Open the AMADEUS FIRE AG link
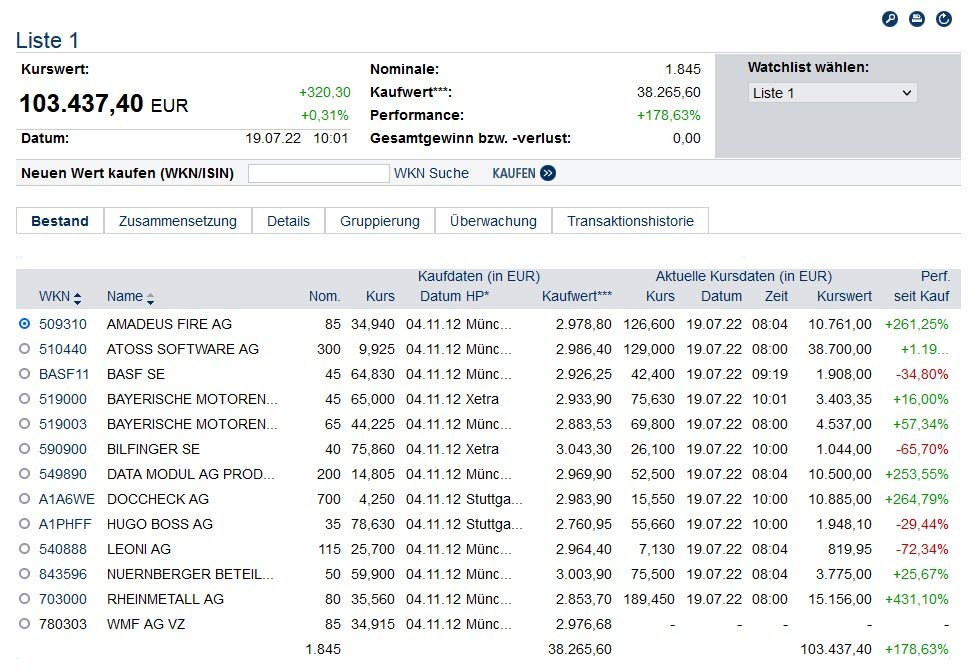 tap(169, 324)
